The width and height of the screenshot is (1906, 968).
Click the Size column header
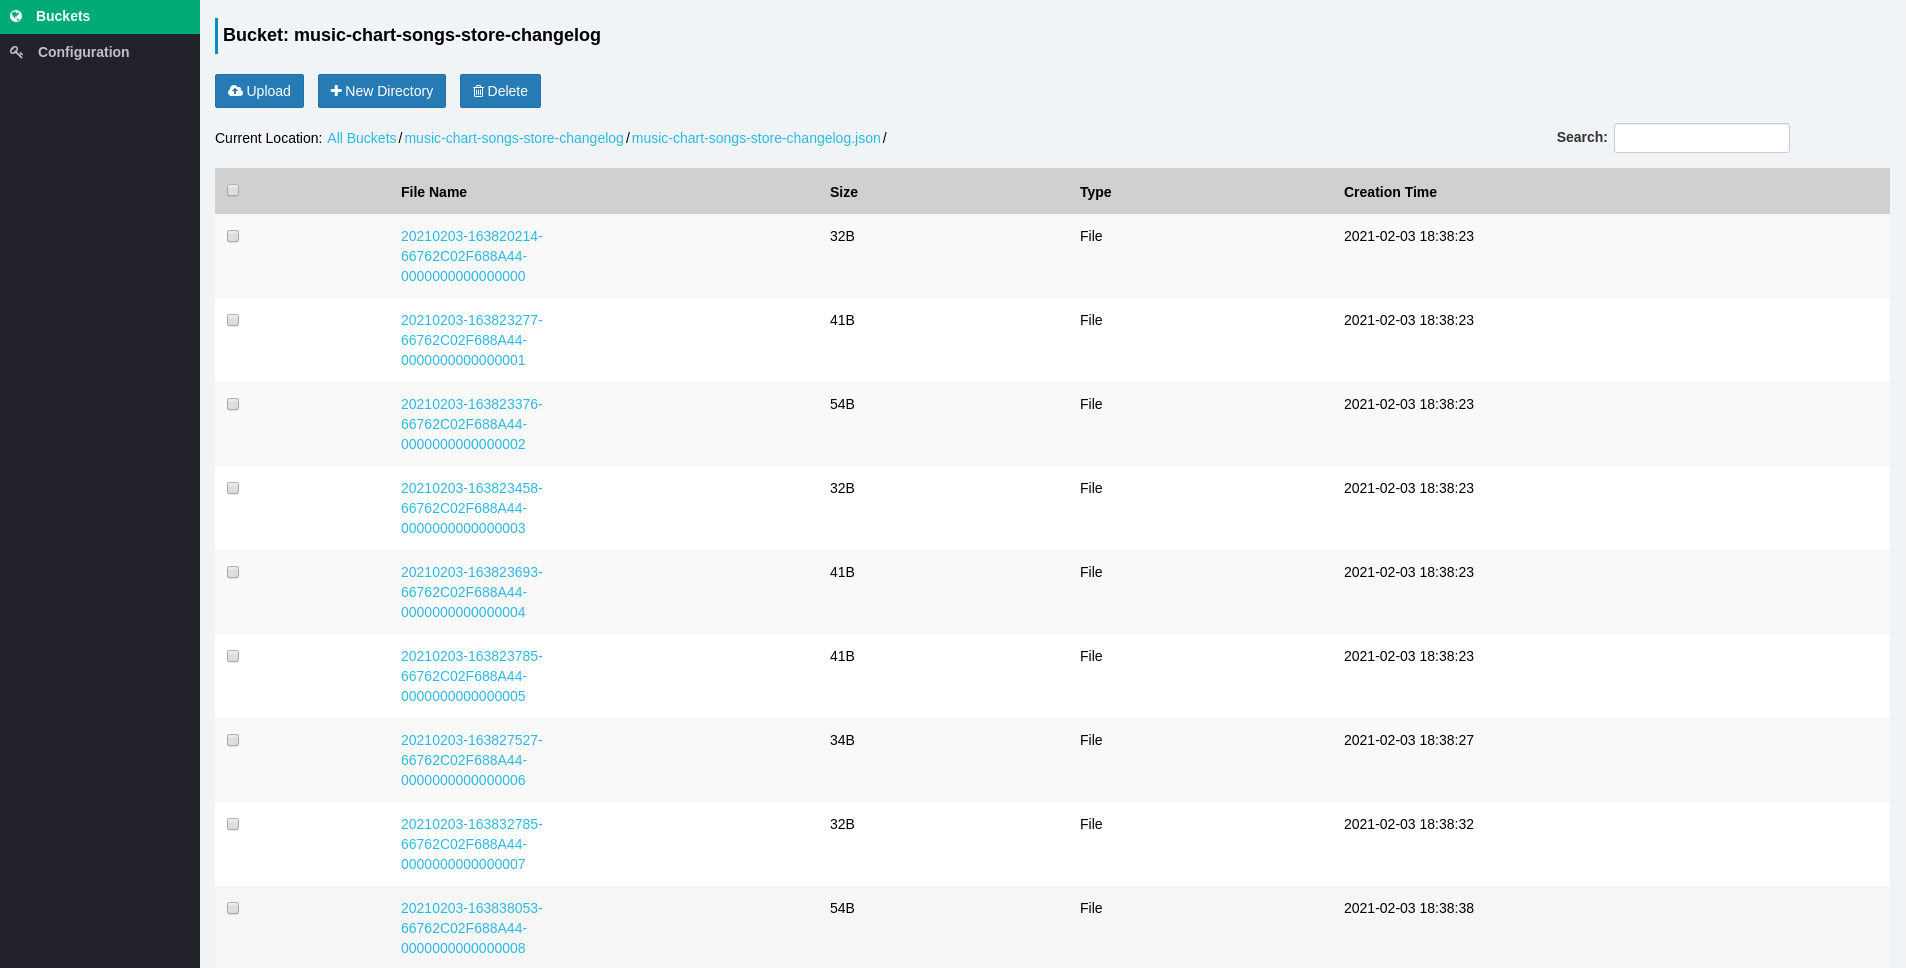tap(844, 192)
